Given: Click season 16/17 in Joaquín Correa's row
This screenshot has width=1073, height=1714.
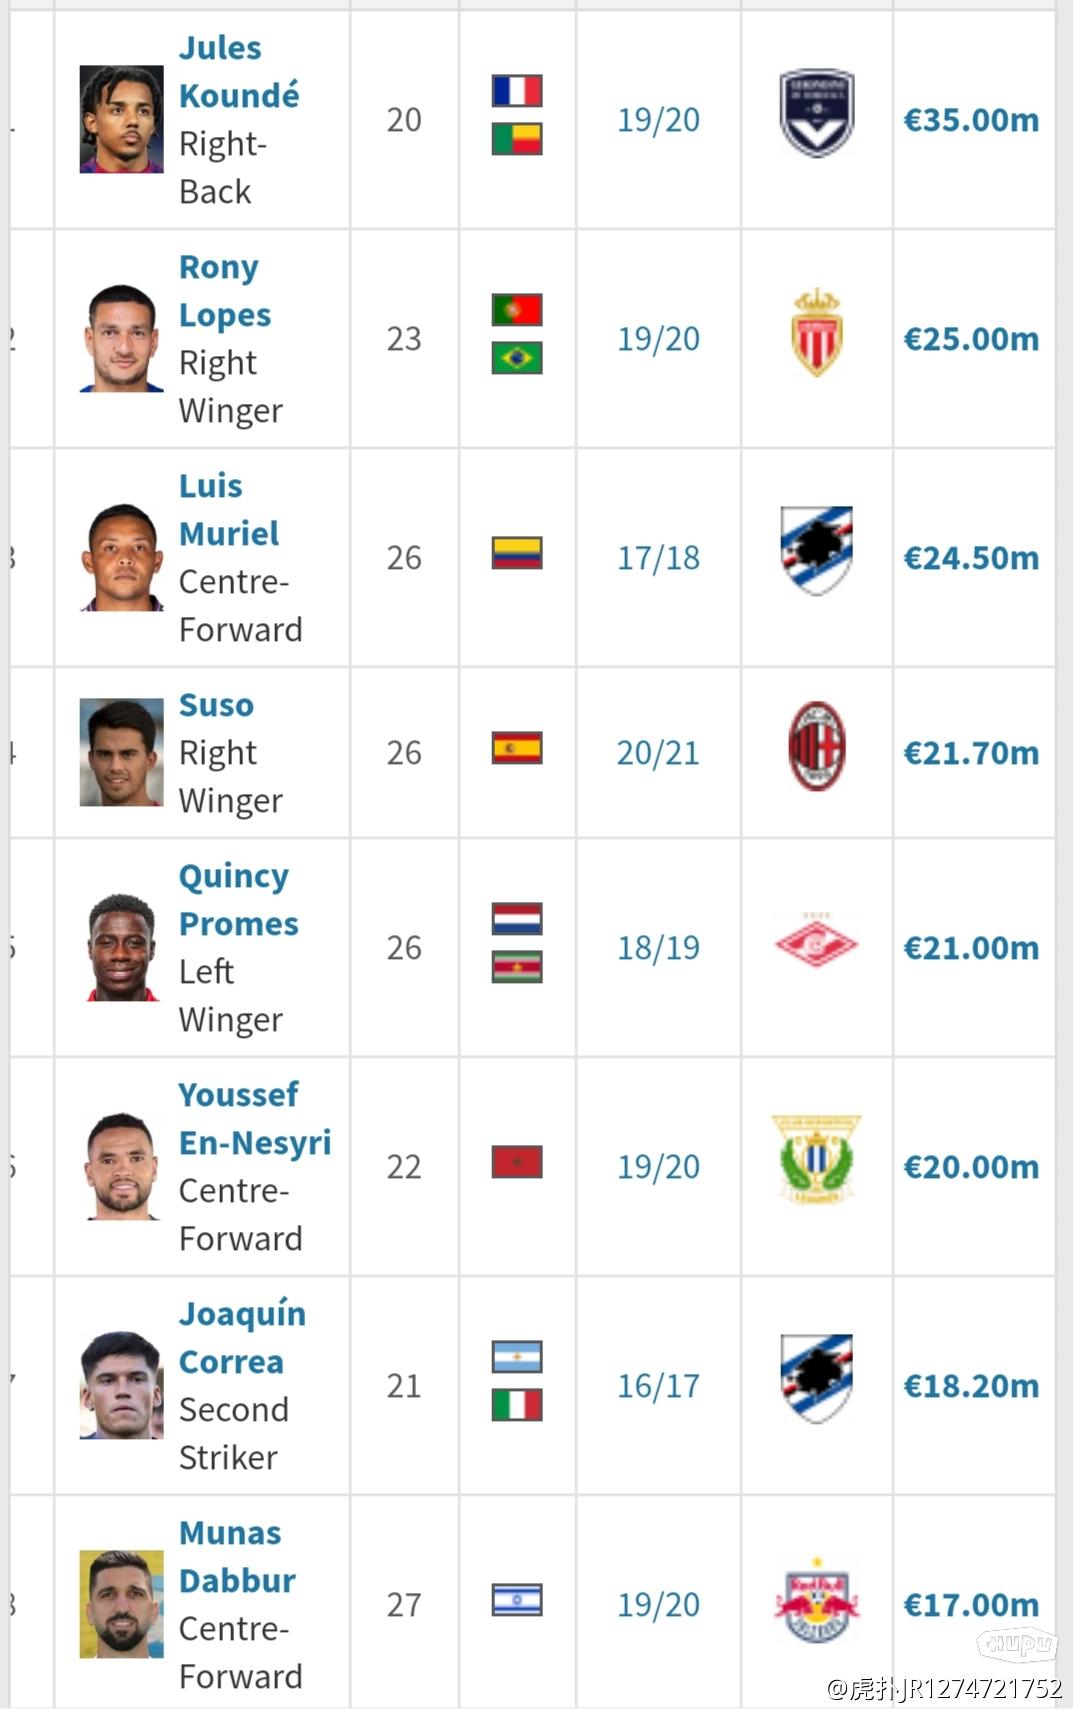Looking at the screenshot, I should 658,1386.
